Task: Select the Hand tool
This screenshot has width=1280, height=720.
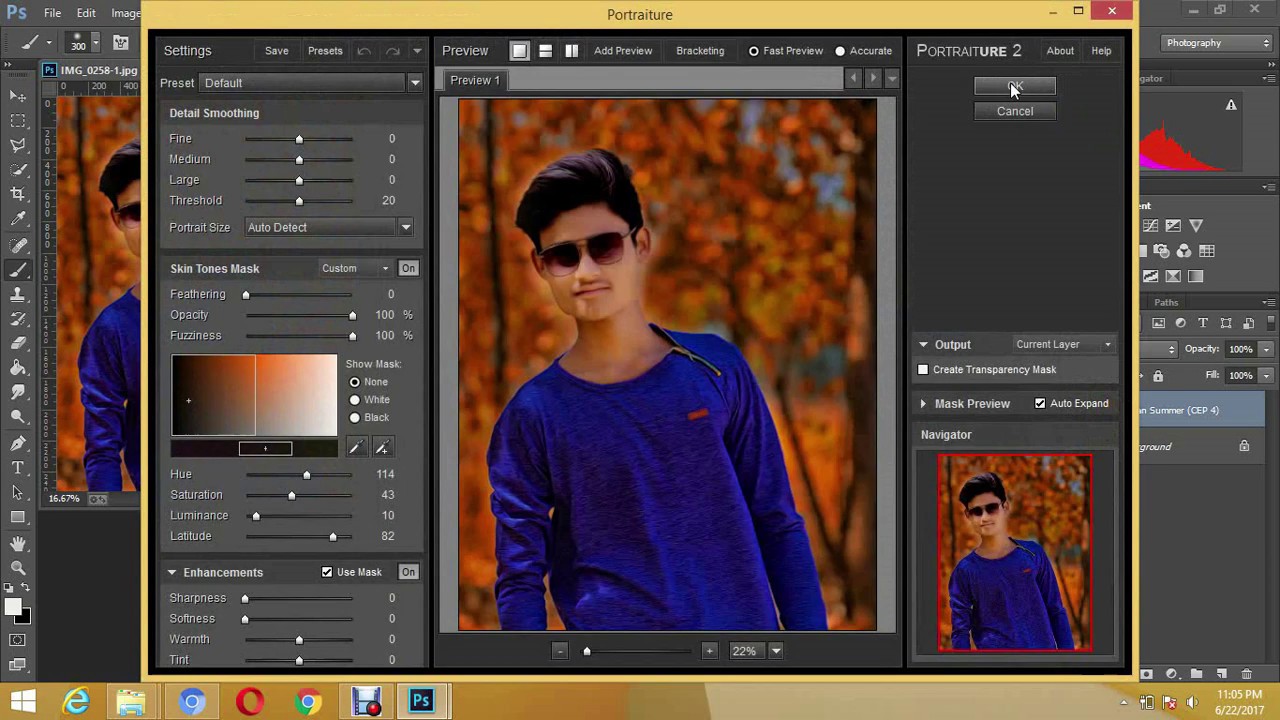Action: point(18,544)
